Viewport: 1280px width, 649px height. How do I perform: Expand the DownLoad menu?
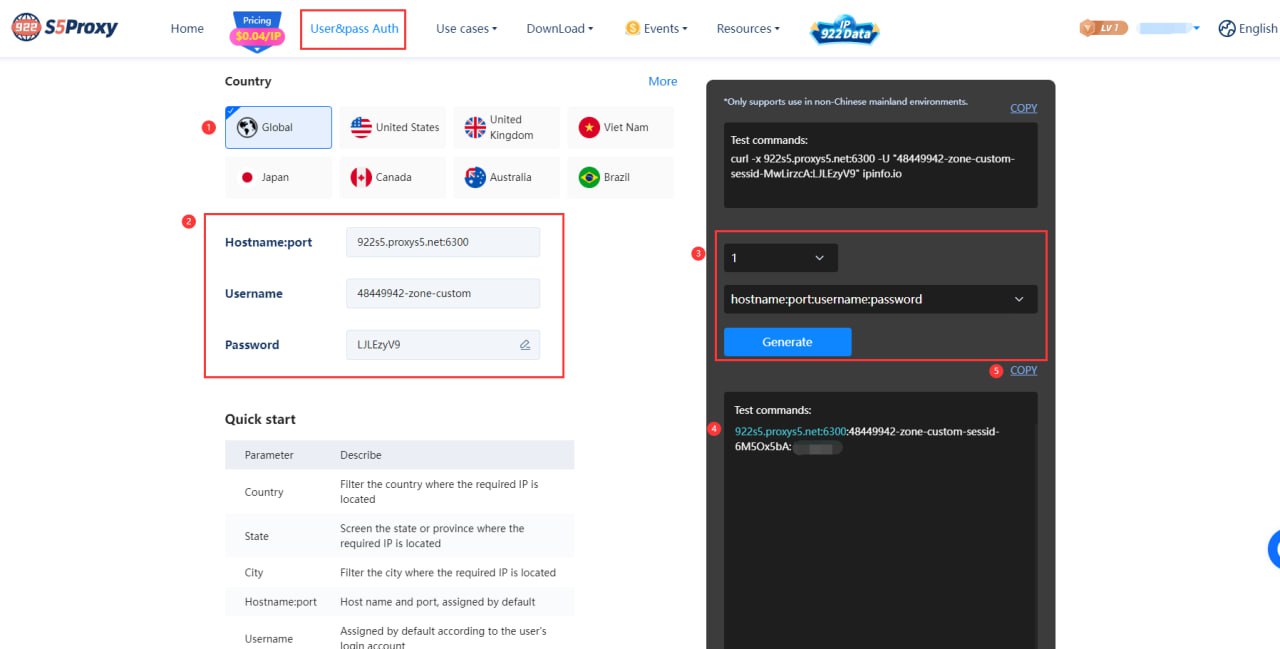(560, 28)
